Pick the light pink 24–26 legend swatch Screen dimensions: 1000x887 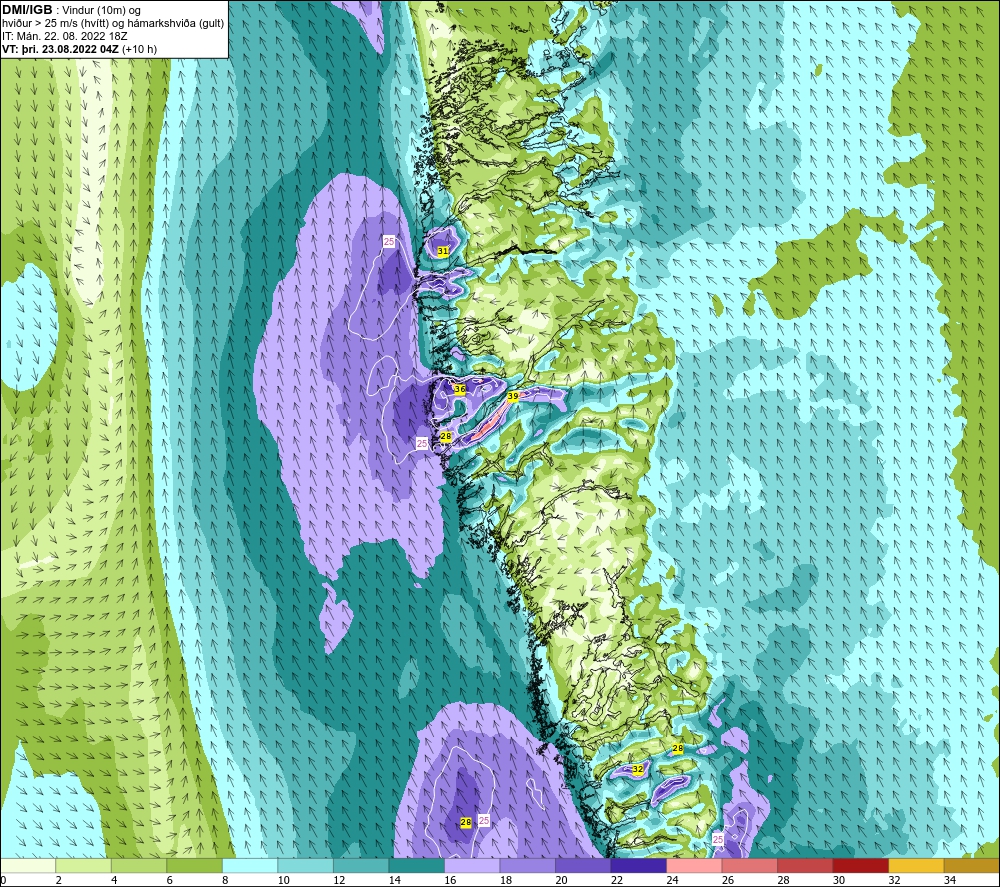[x=694, y=866]
